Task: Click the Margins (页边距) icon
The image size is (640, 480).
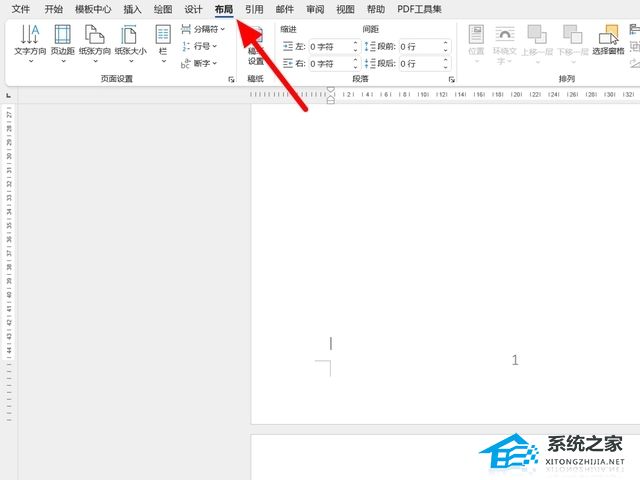Action: [62, 41]
